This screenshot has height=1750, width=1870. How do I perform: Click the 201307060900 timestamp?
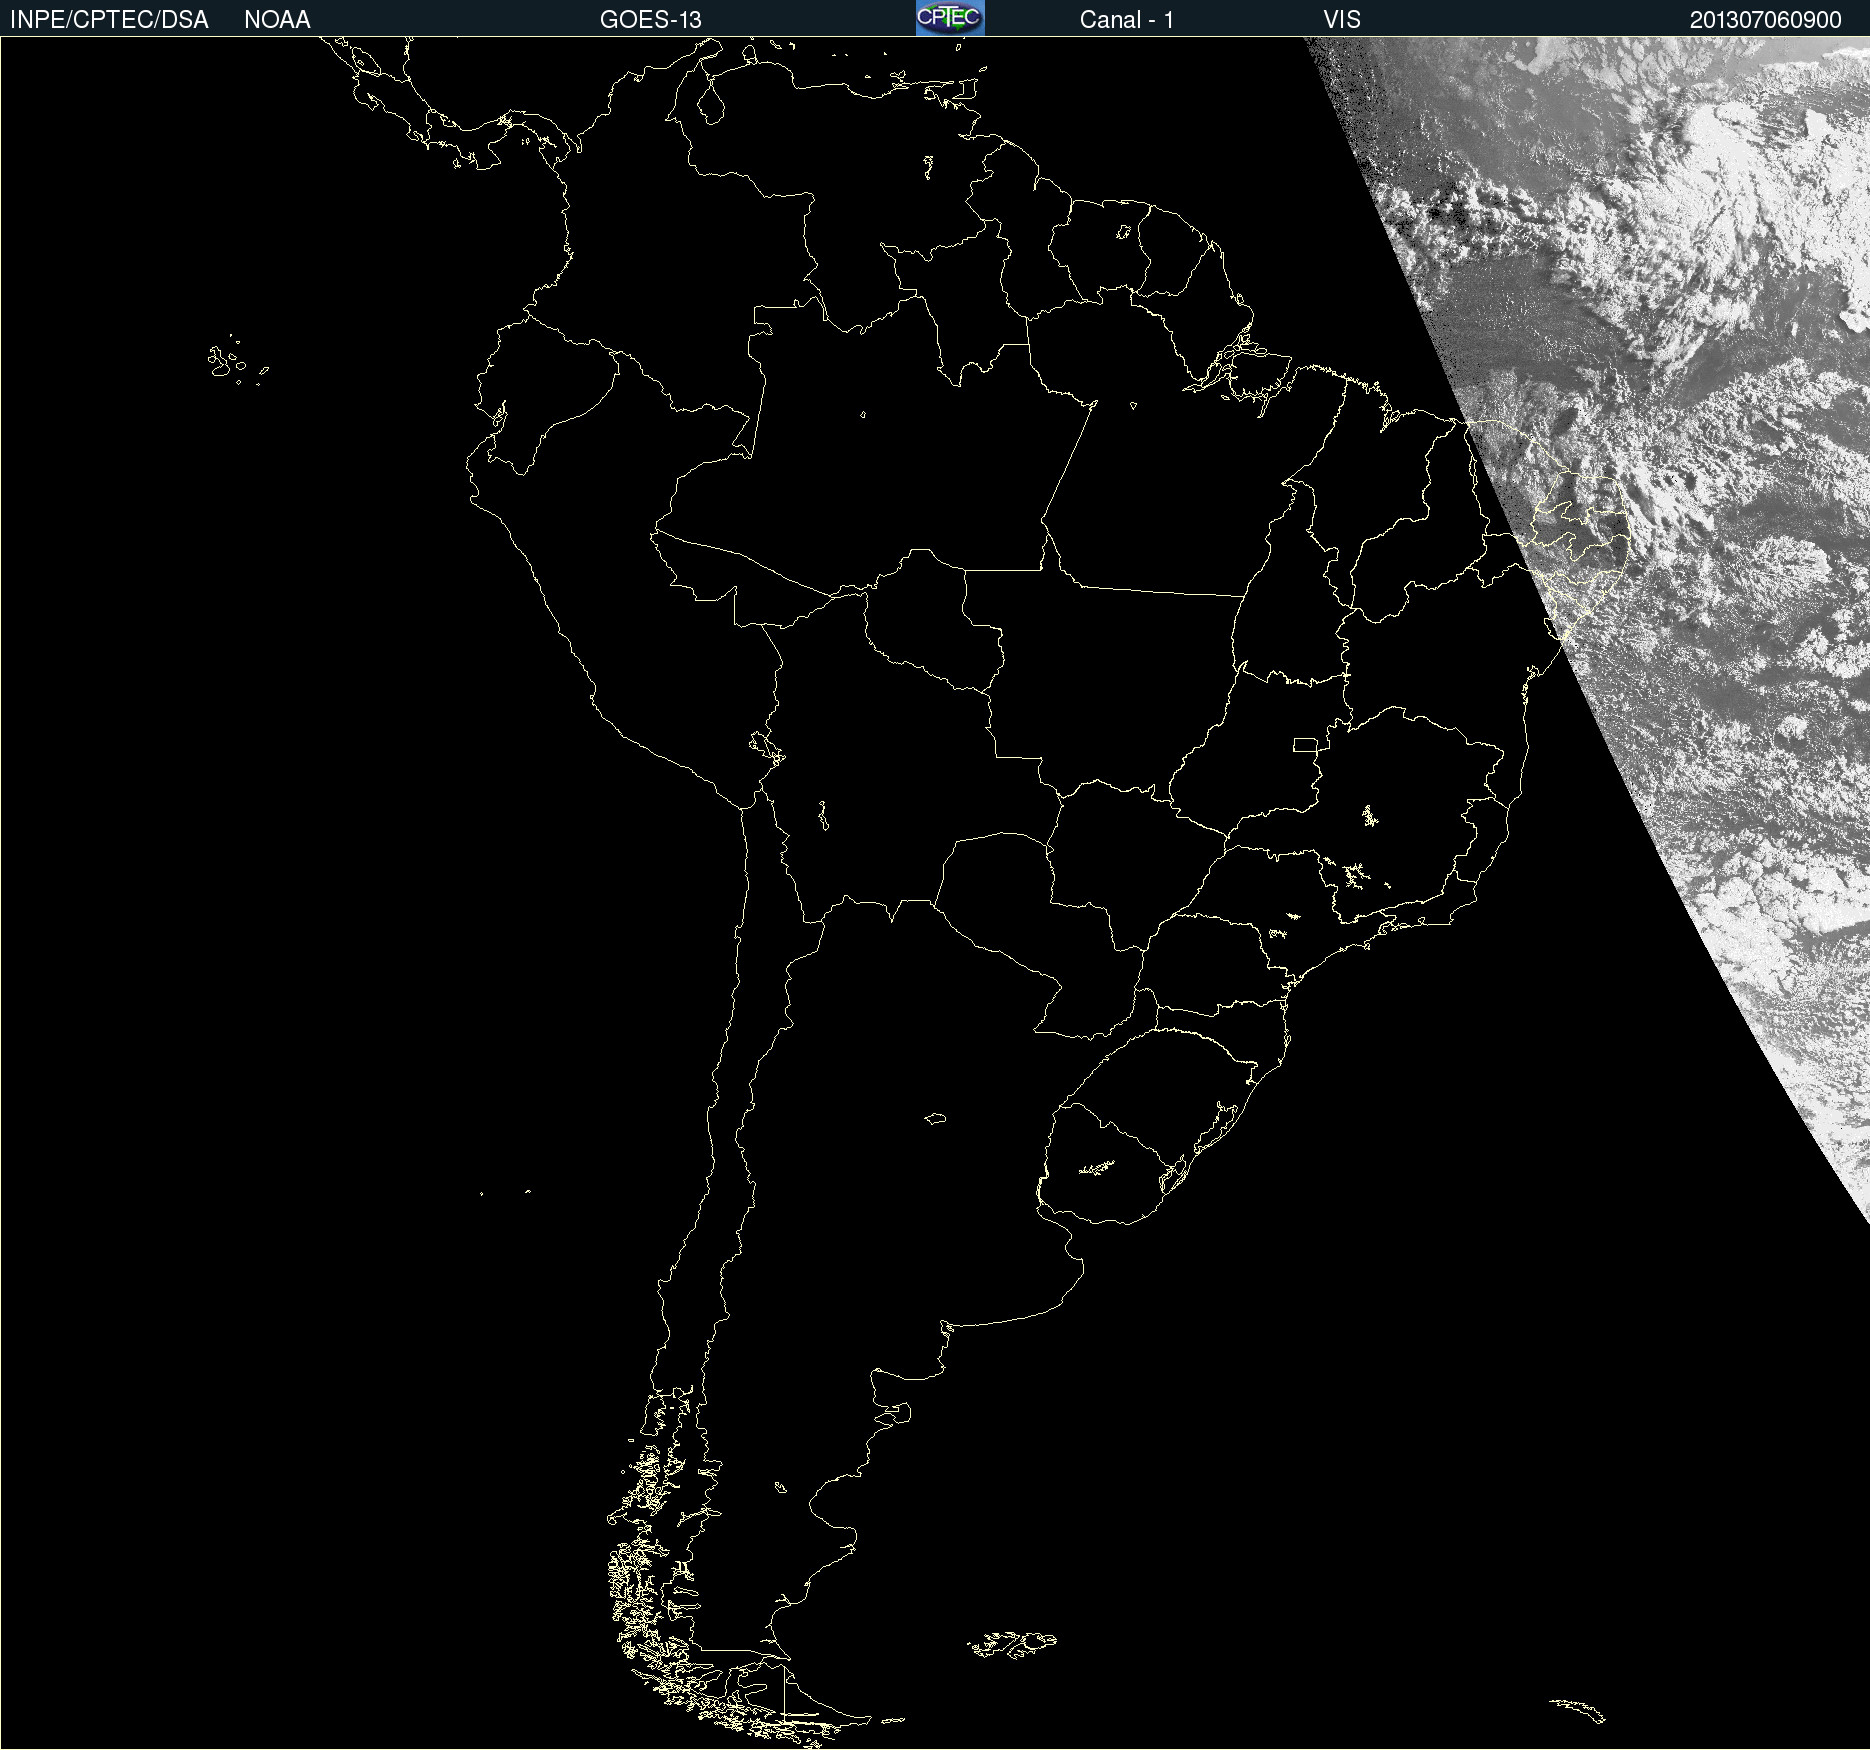point(1765,20)
